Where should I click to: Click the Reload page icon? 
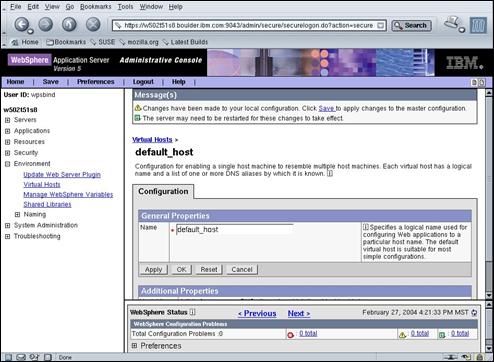69,24
